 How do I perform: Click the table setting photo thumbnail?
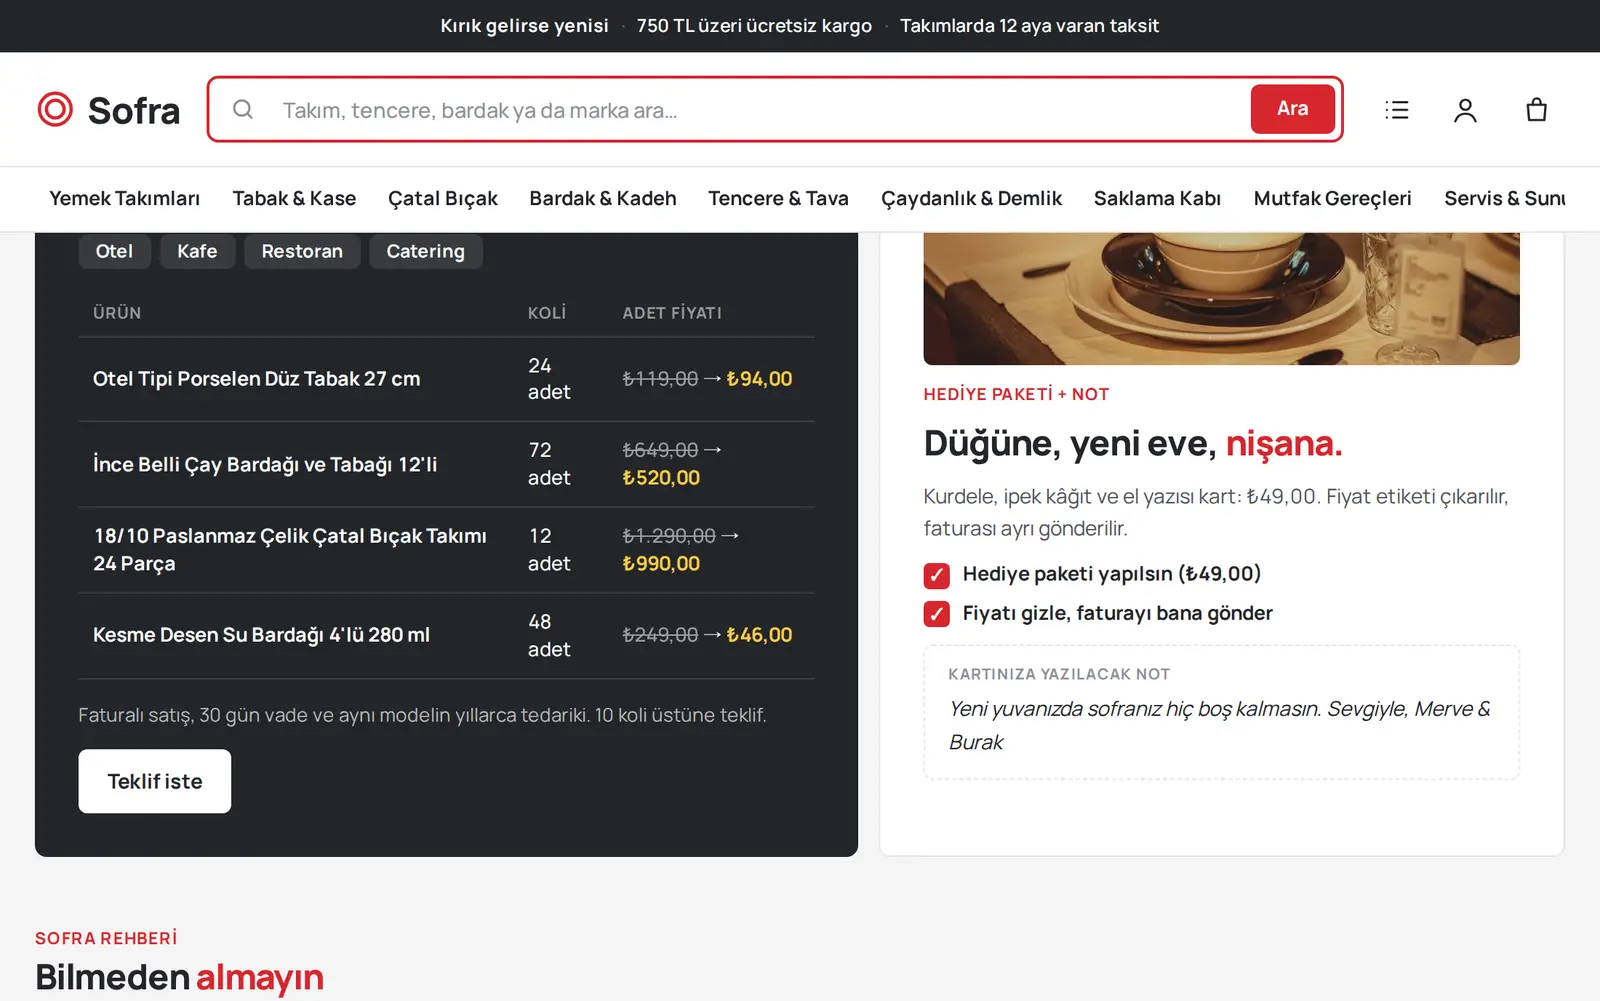point(1221,299)
